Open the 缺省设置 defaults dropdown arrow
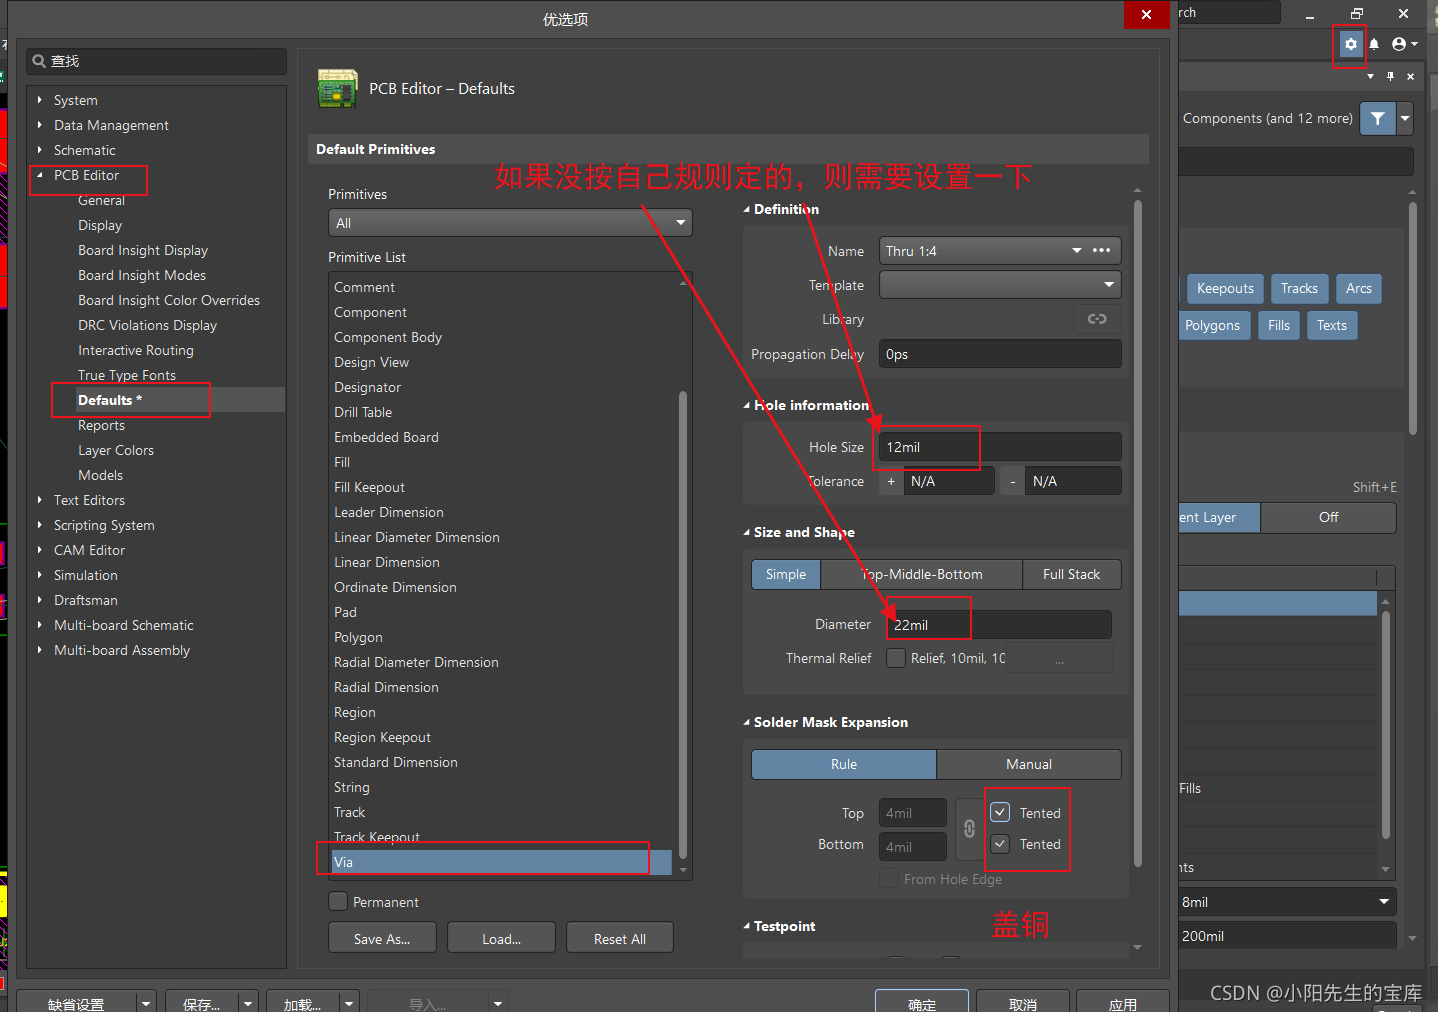Screen dimensions: 1438x1012 click(x=146, y=1003)
